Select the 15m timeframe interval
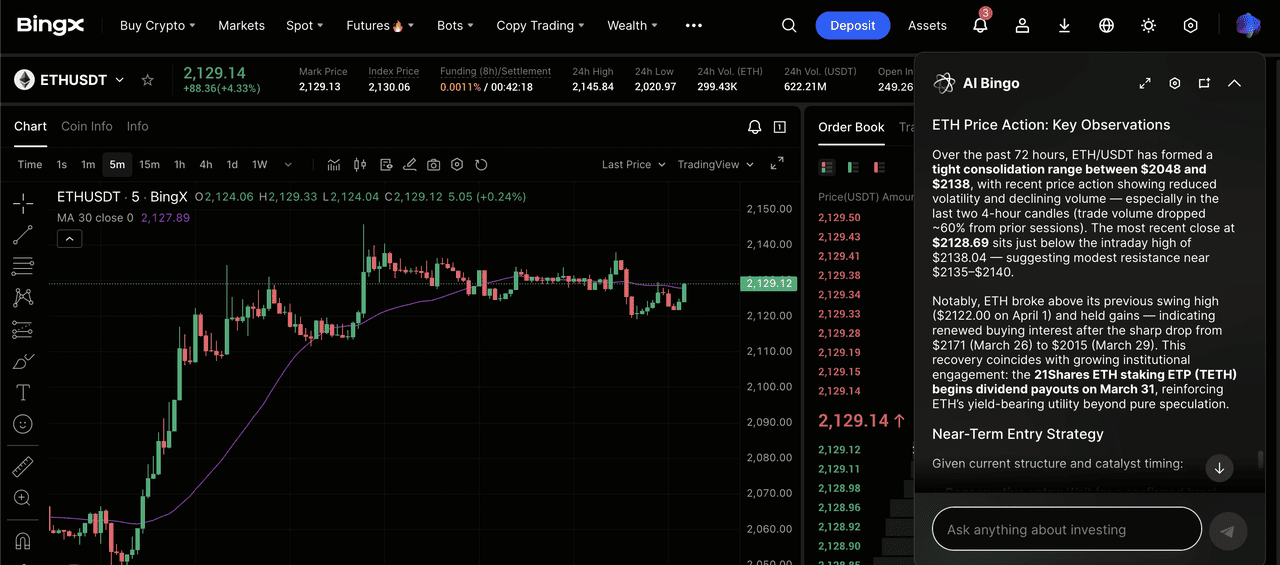1280x565 pixels. (x=149, y=165)
